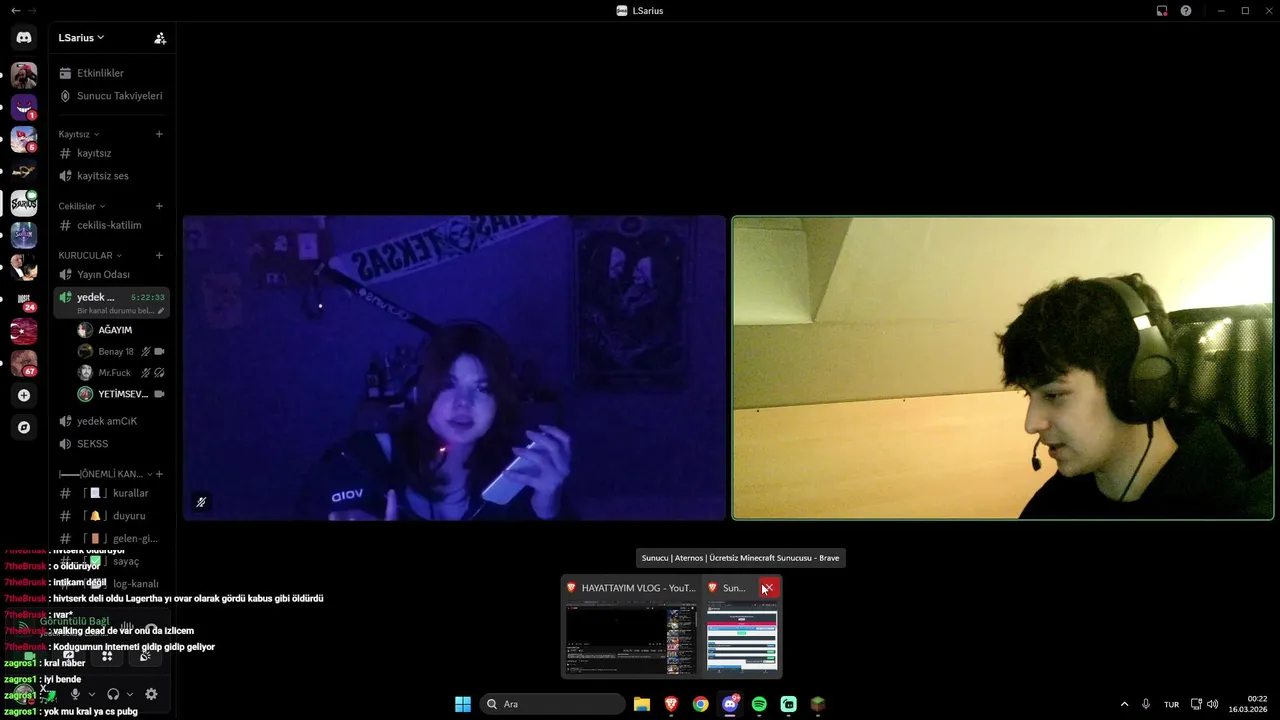Open the Discord inbox icon in title bar
This screenshot has width=1280, height=720.
click(x=1162, y=11)
